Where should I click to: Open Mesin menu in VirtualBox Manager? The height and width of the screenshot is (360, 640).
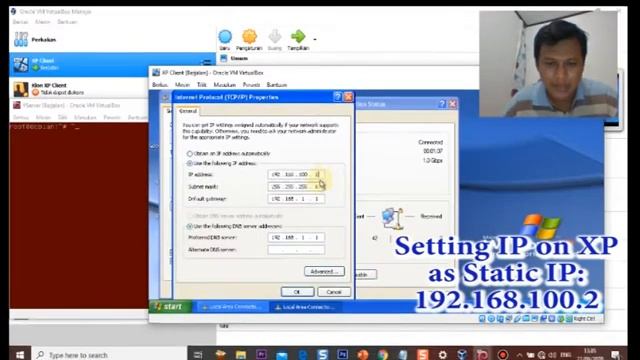(42, 22)
